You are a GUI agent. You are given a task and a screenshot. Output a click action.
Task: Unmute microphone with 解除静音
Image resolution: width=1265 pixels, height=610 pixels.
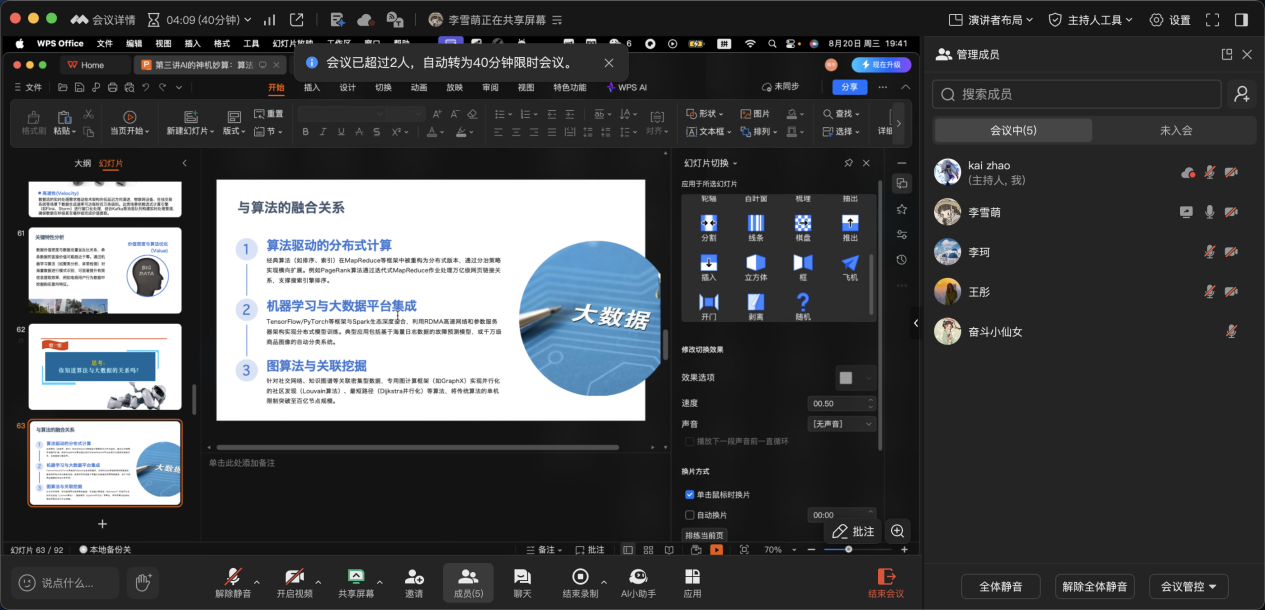coord(233,577)
